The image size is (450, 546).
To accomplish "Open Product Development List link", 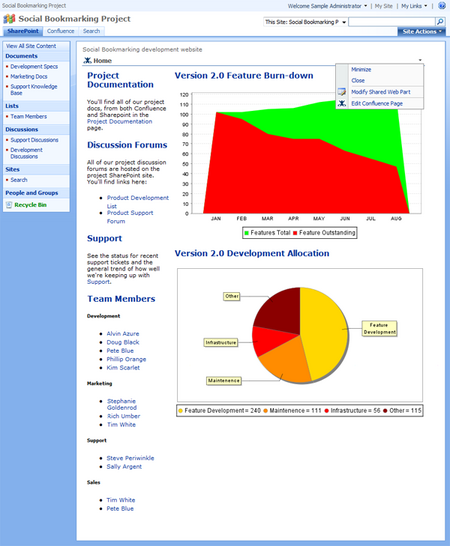I will pyautogui.click(x=138, y=202).
